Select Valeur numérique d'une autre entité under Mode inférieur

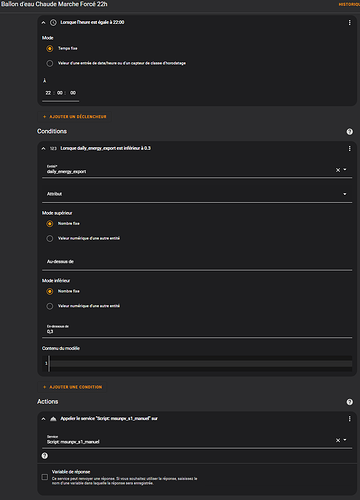coord(50,306)
